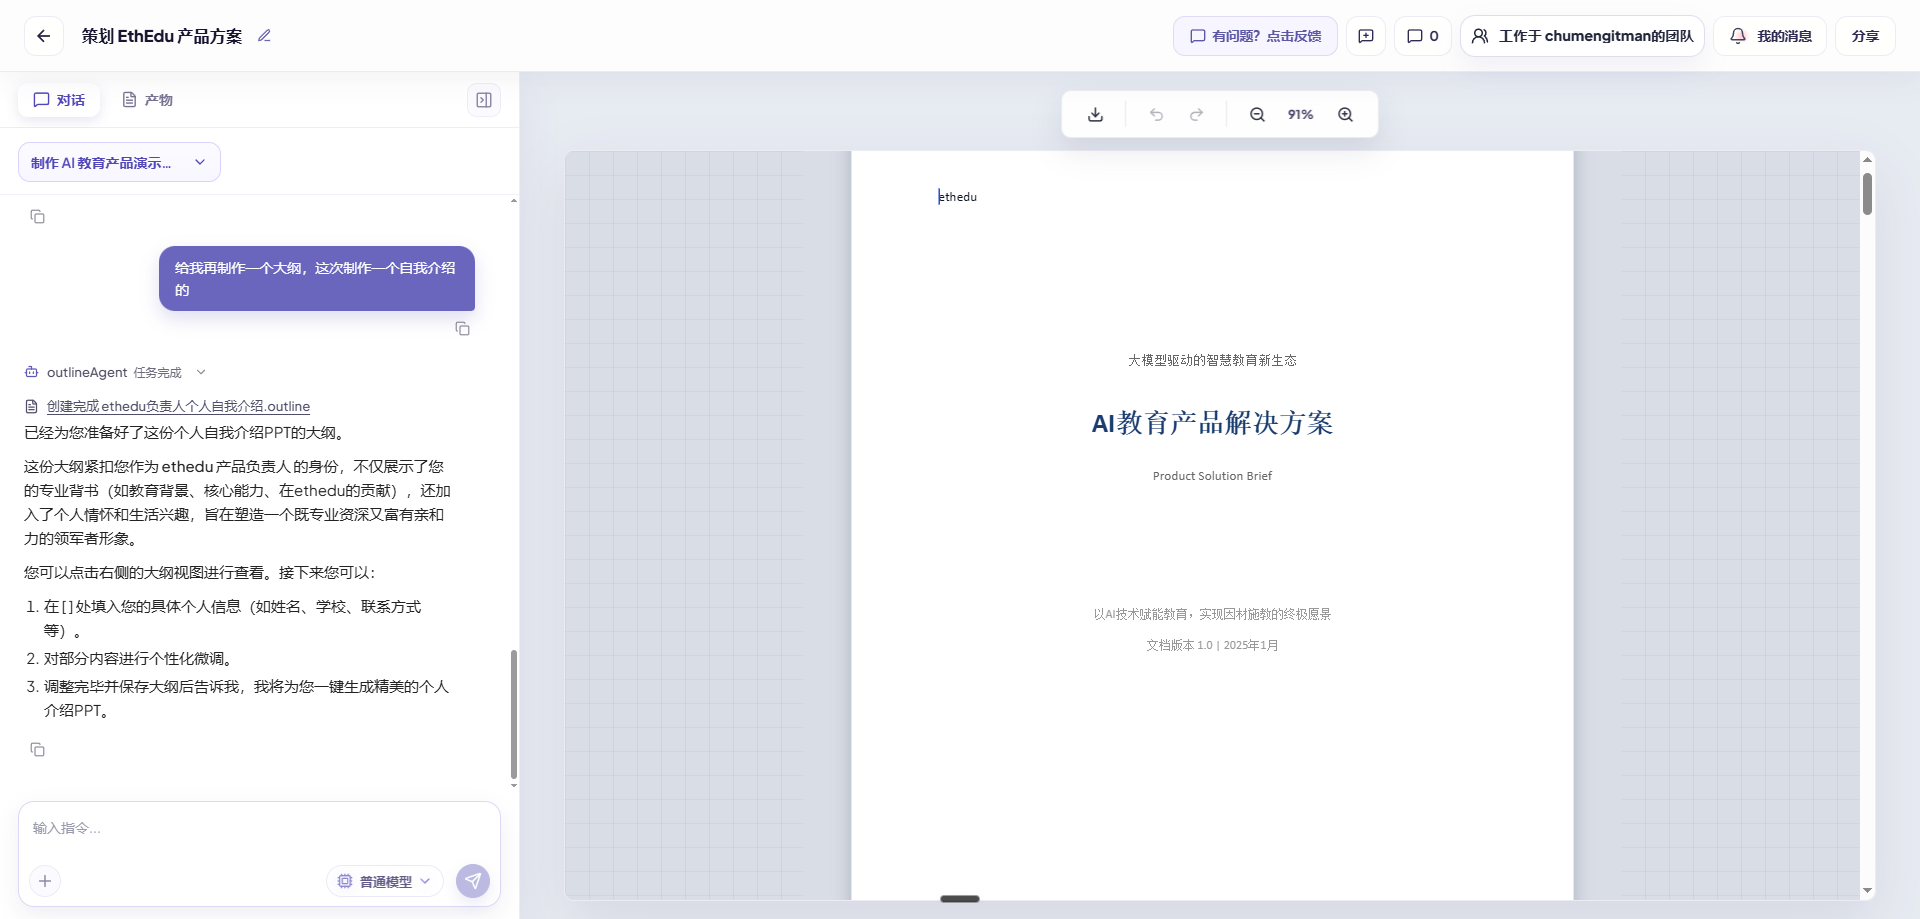1920x919 pixels.
Task: Add a new comment via plus-bubble icon
Action: (1366, 36)
